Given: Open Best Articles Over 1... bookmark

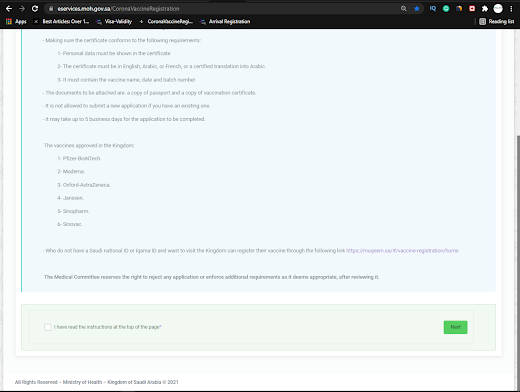Looking at the screenshot, I should tap(61, 22).
